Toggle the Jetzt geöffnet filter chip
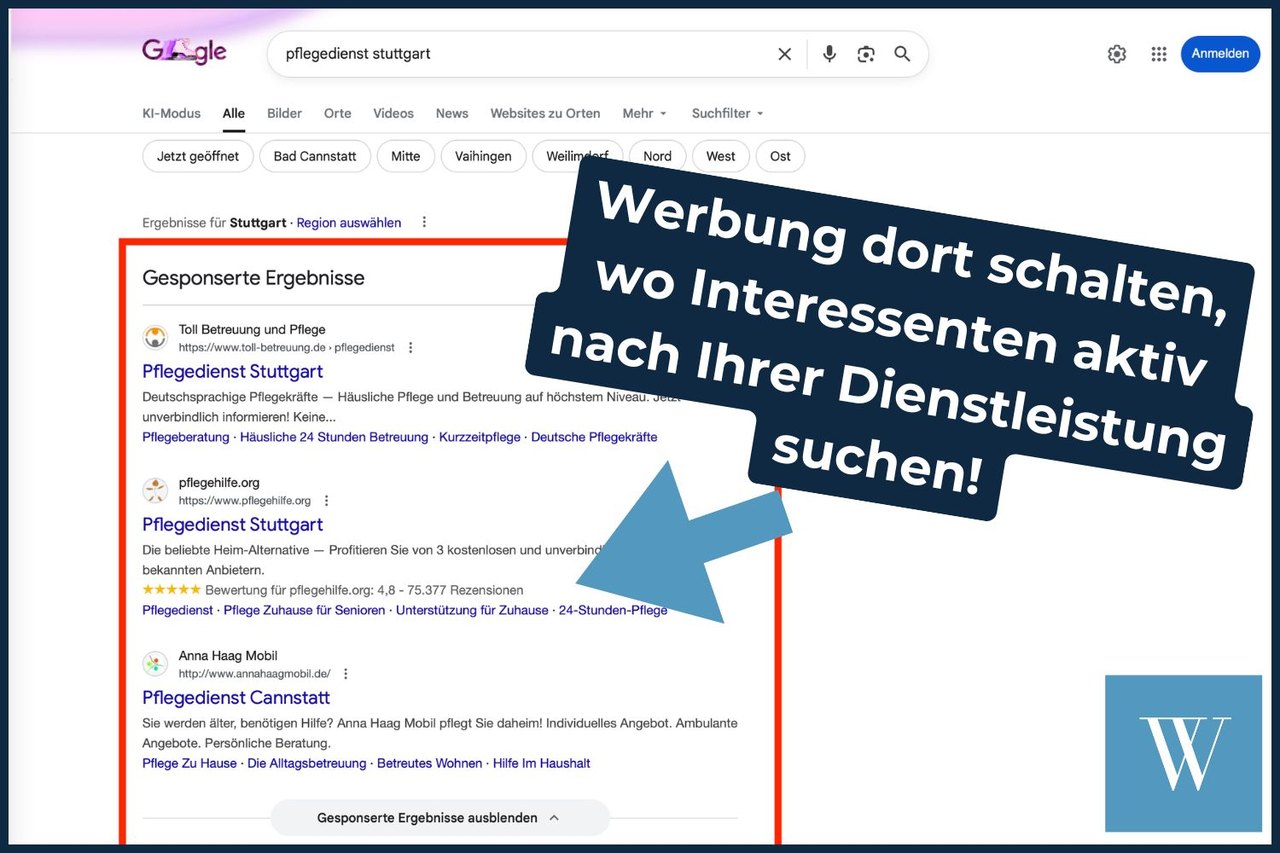The width and height of the screenshot is (1280, 853). pyautogui.click(x=198, y=156)
